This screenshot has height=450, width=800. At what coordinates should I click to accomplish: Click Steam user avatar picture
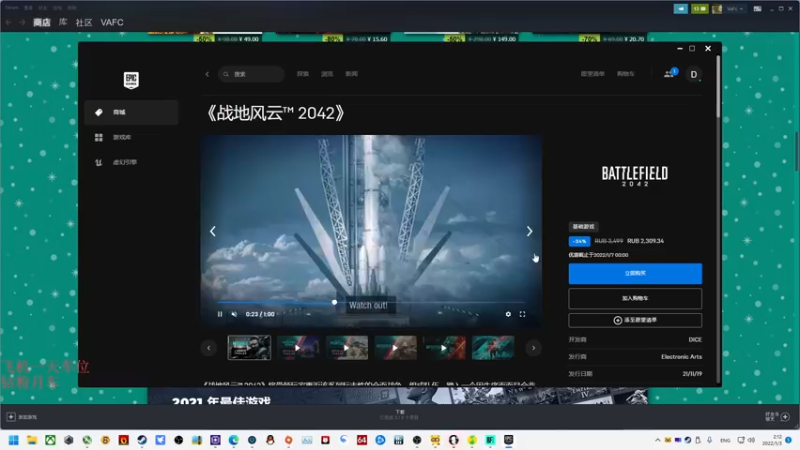coord(717,9)
